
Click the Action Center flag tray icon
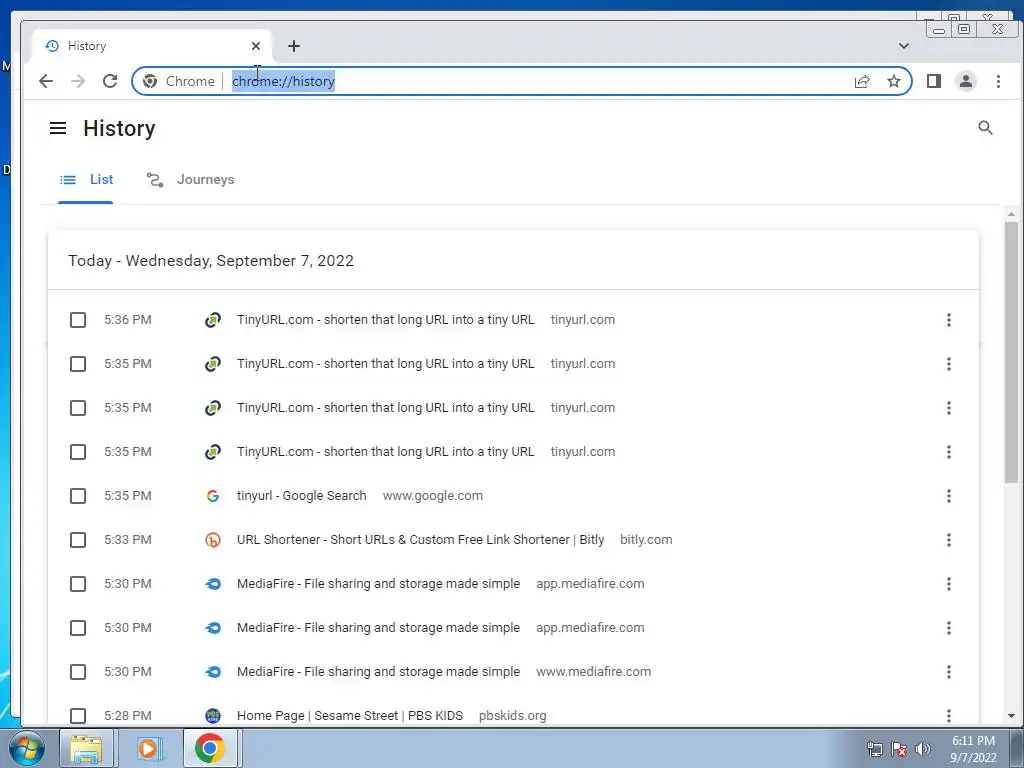point(899,749)
